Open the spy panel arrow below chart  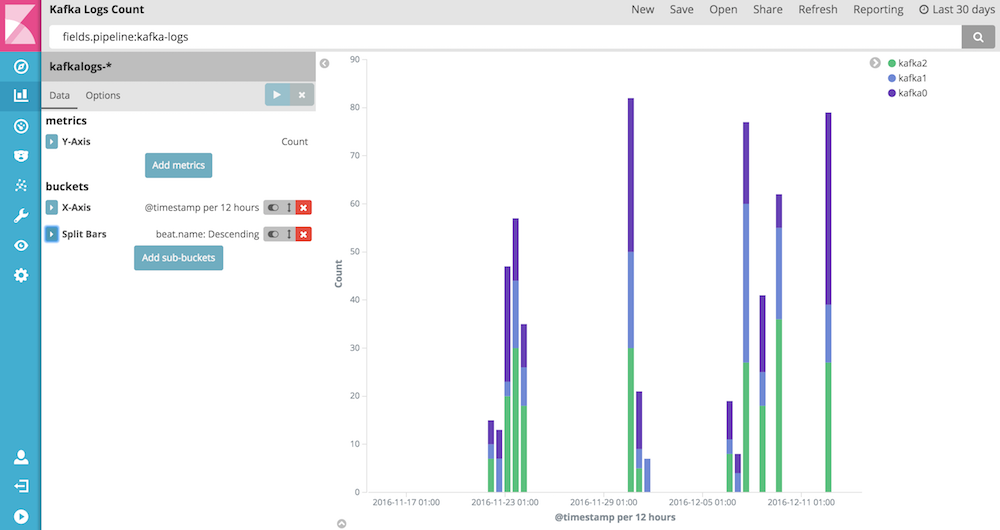point(342,524)
